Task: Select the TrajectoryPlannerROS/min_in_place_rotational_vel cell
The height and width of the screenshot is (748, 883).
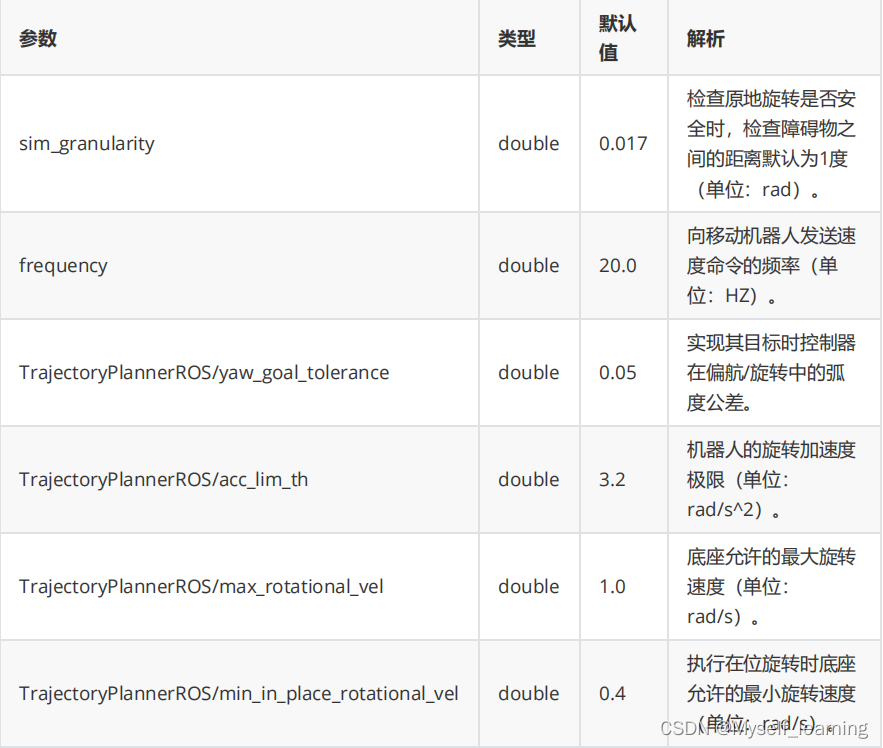Action: coord(239,693)
